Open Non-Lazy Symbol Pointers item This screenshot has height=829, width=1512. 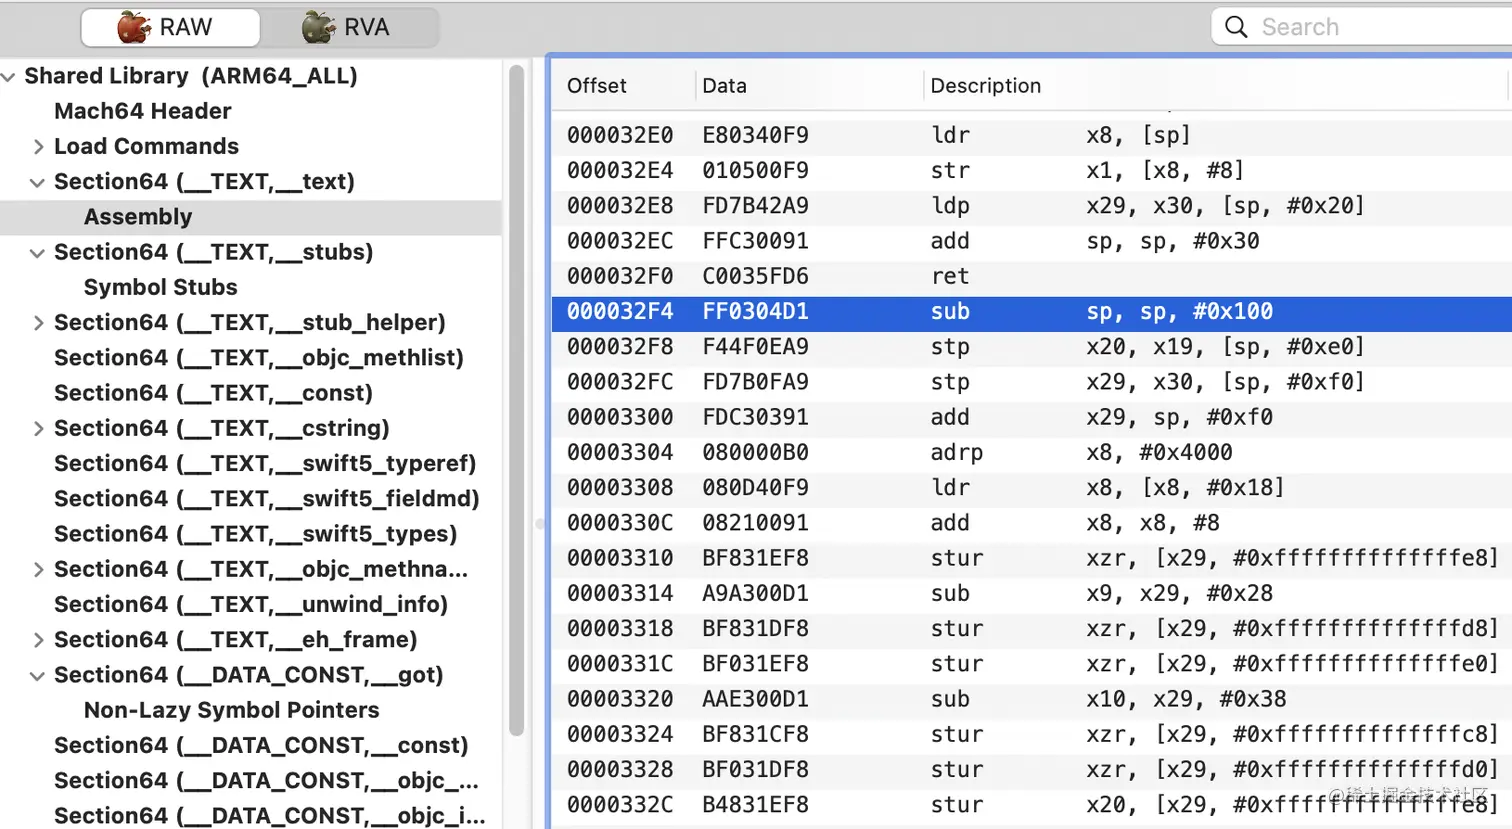232,710
